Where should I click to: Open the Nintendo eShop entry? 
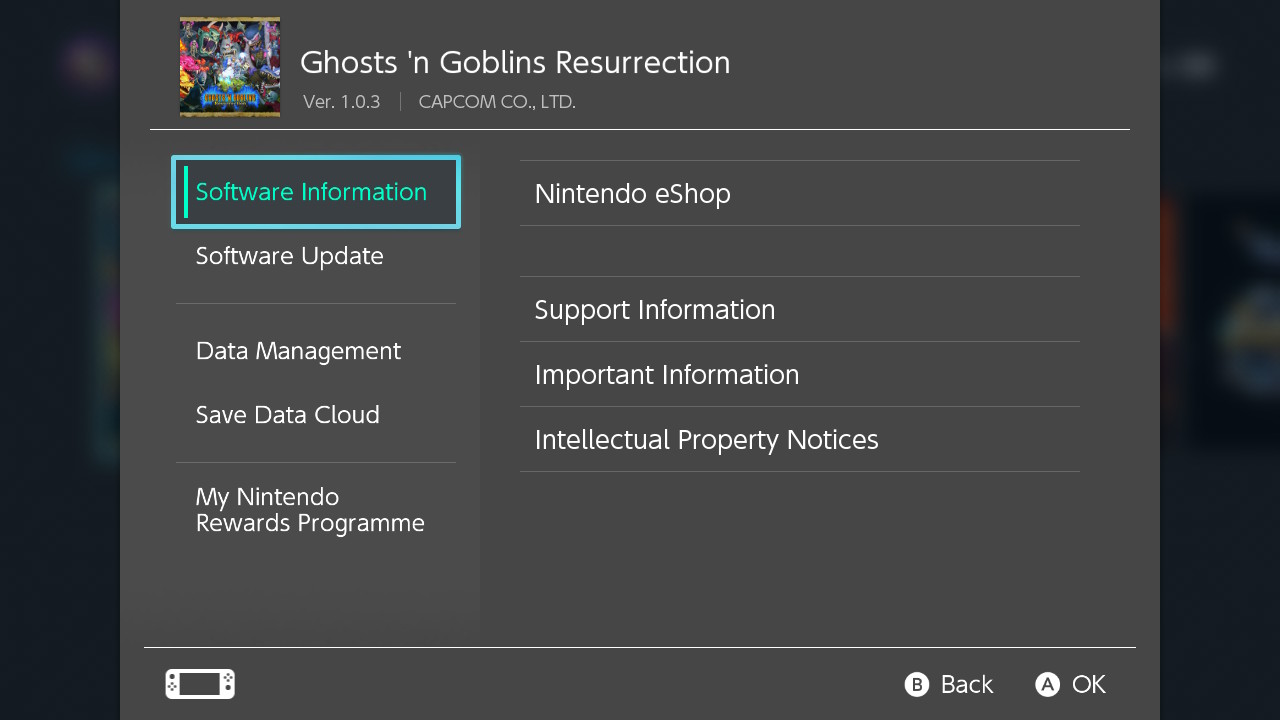click(800, 193)
